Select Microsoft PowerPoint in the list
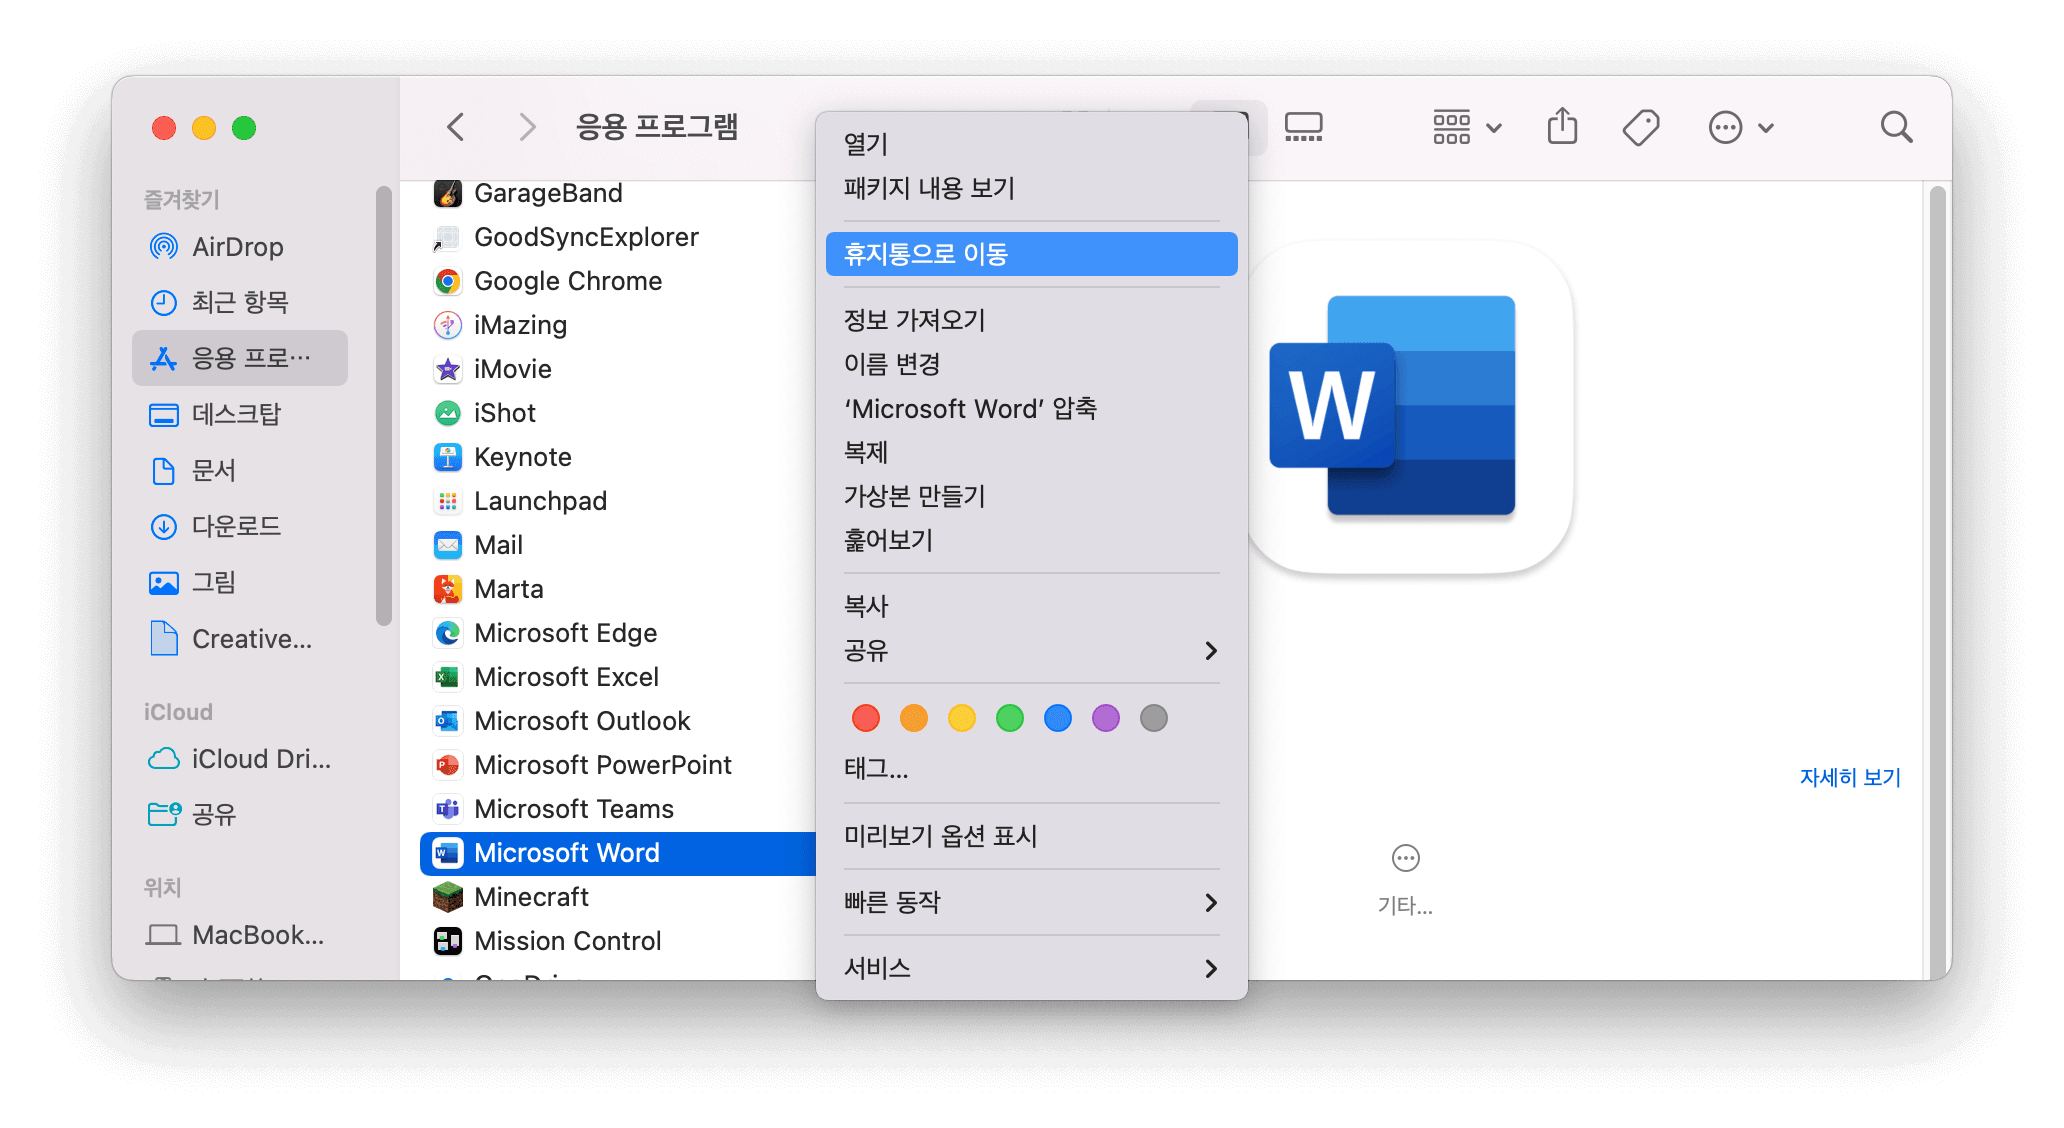Viewport: 2064px width, 1128px height. click(618, 765)
